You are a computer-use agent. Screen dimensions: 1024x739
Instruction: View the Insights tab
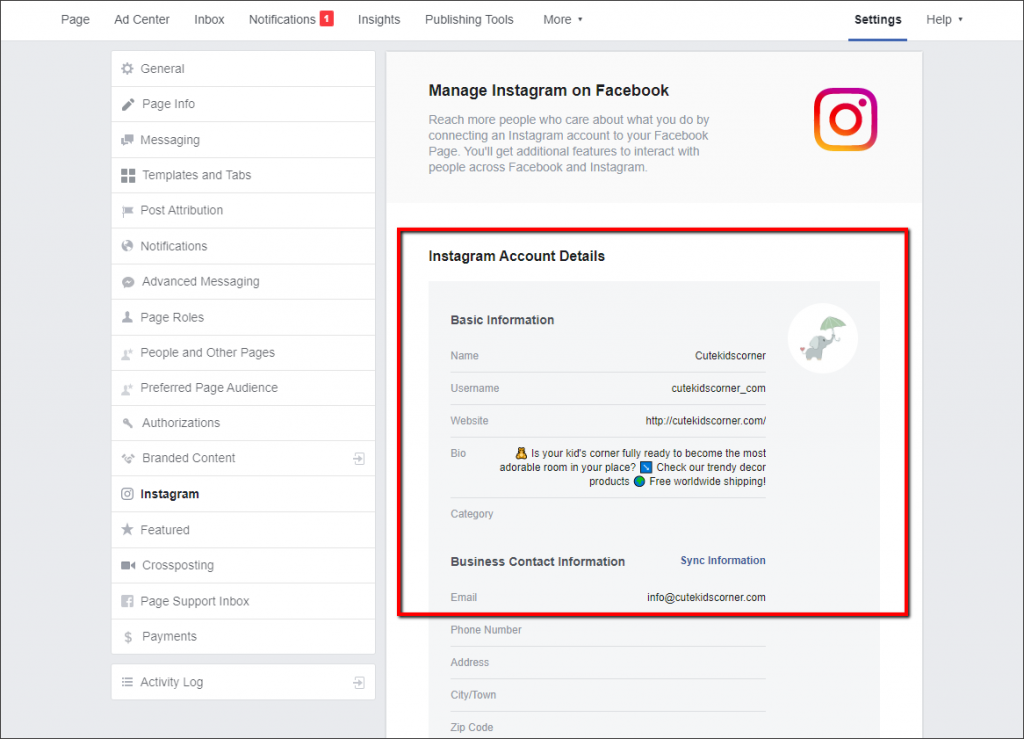(x=379, y=20)
